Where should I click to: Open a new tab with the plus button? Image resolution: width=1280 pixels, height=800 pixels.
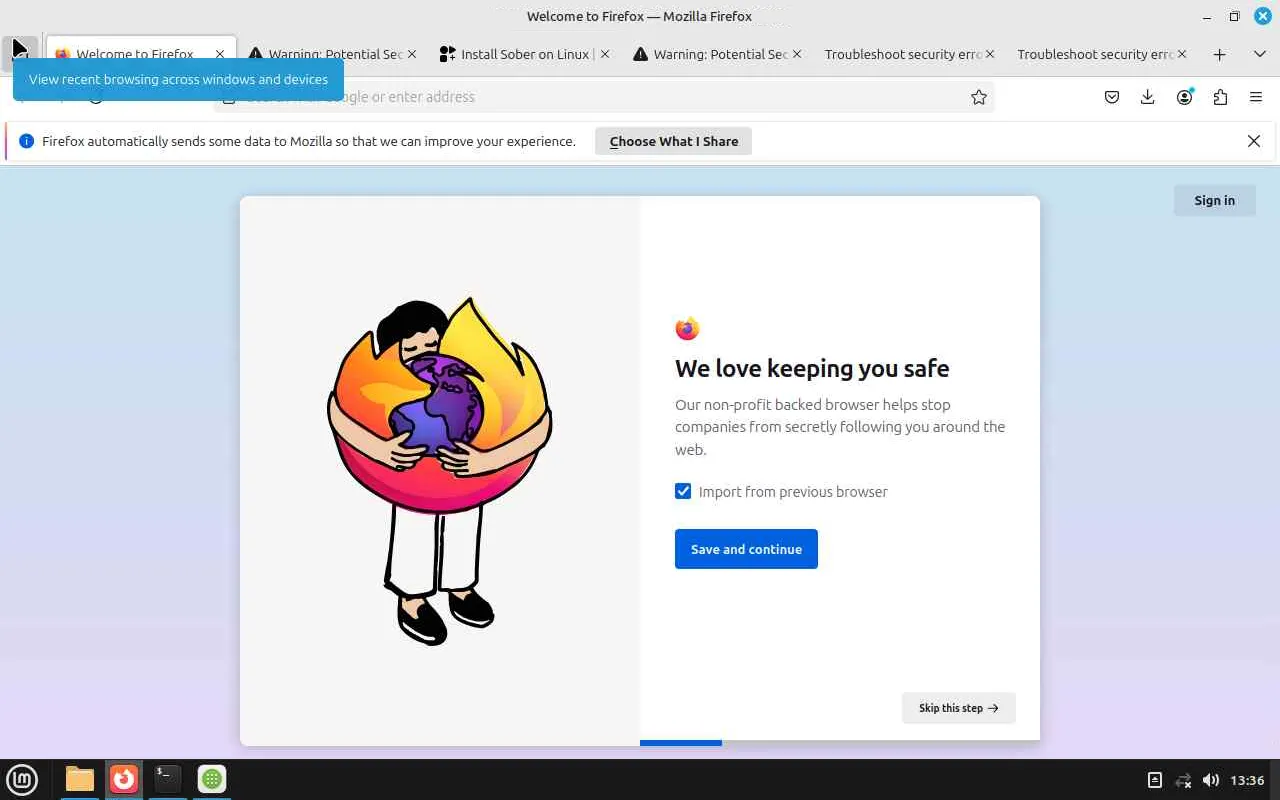(1219, 54)
